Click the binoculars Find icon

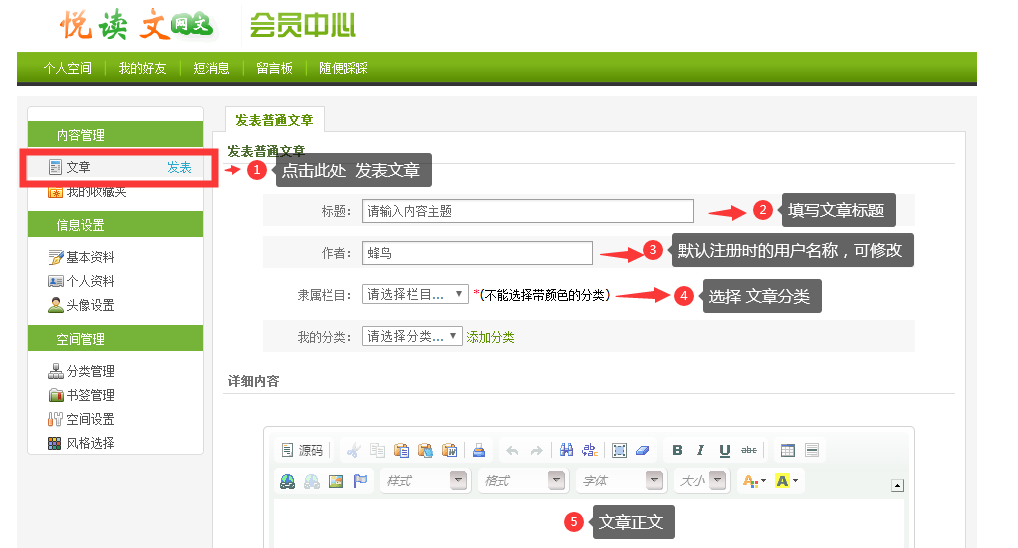pos(567,451)
